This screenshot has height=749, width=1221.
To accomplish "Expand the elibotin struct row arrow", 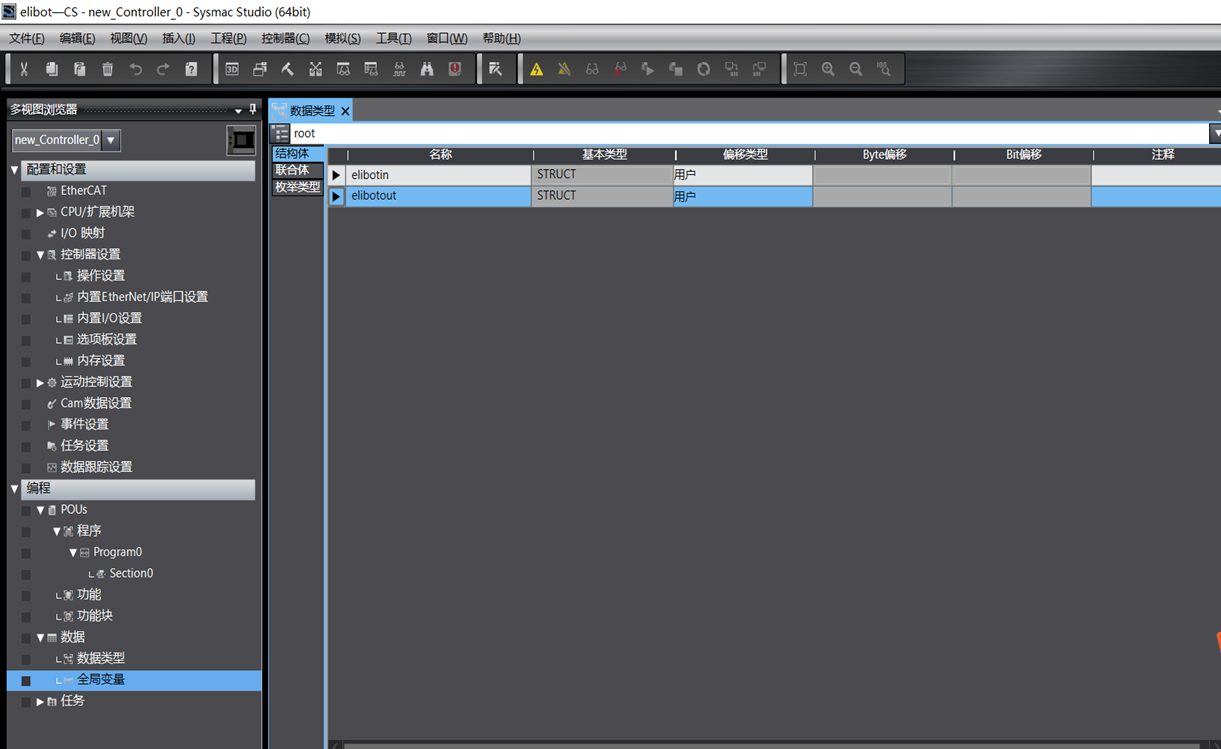I will click(x=336, y=175).
